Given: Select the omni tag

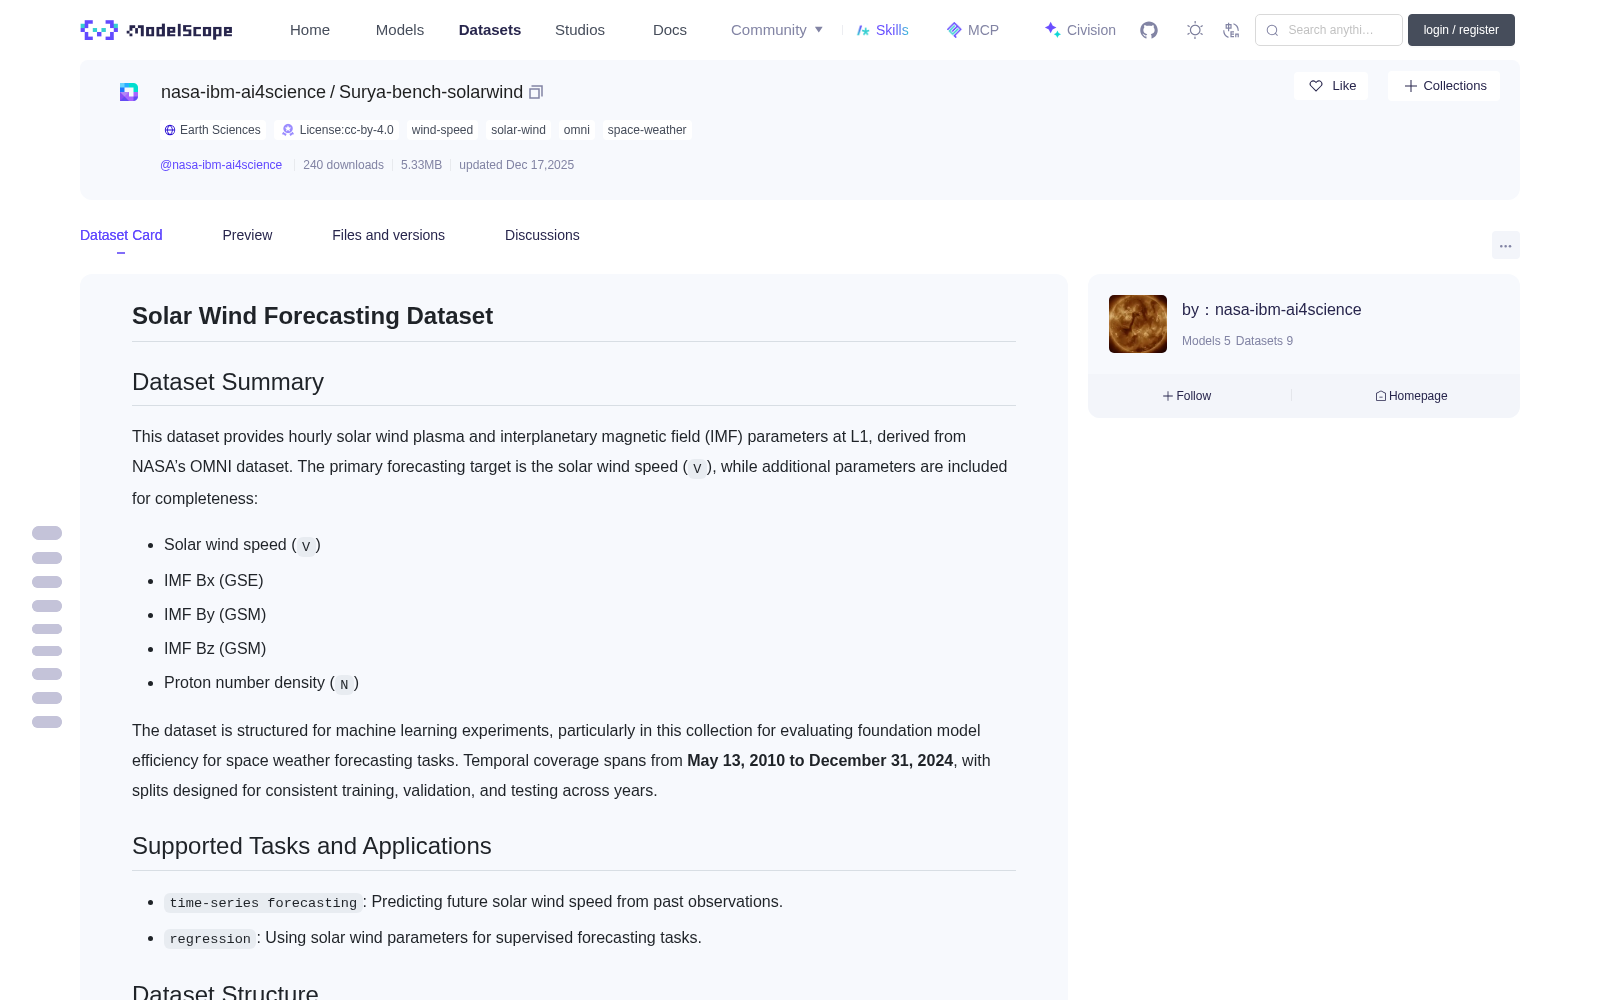Looking at the screenshot, I should (x=577, y=130).
